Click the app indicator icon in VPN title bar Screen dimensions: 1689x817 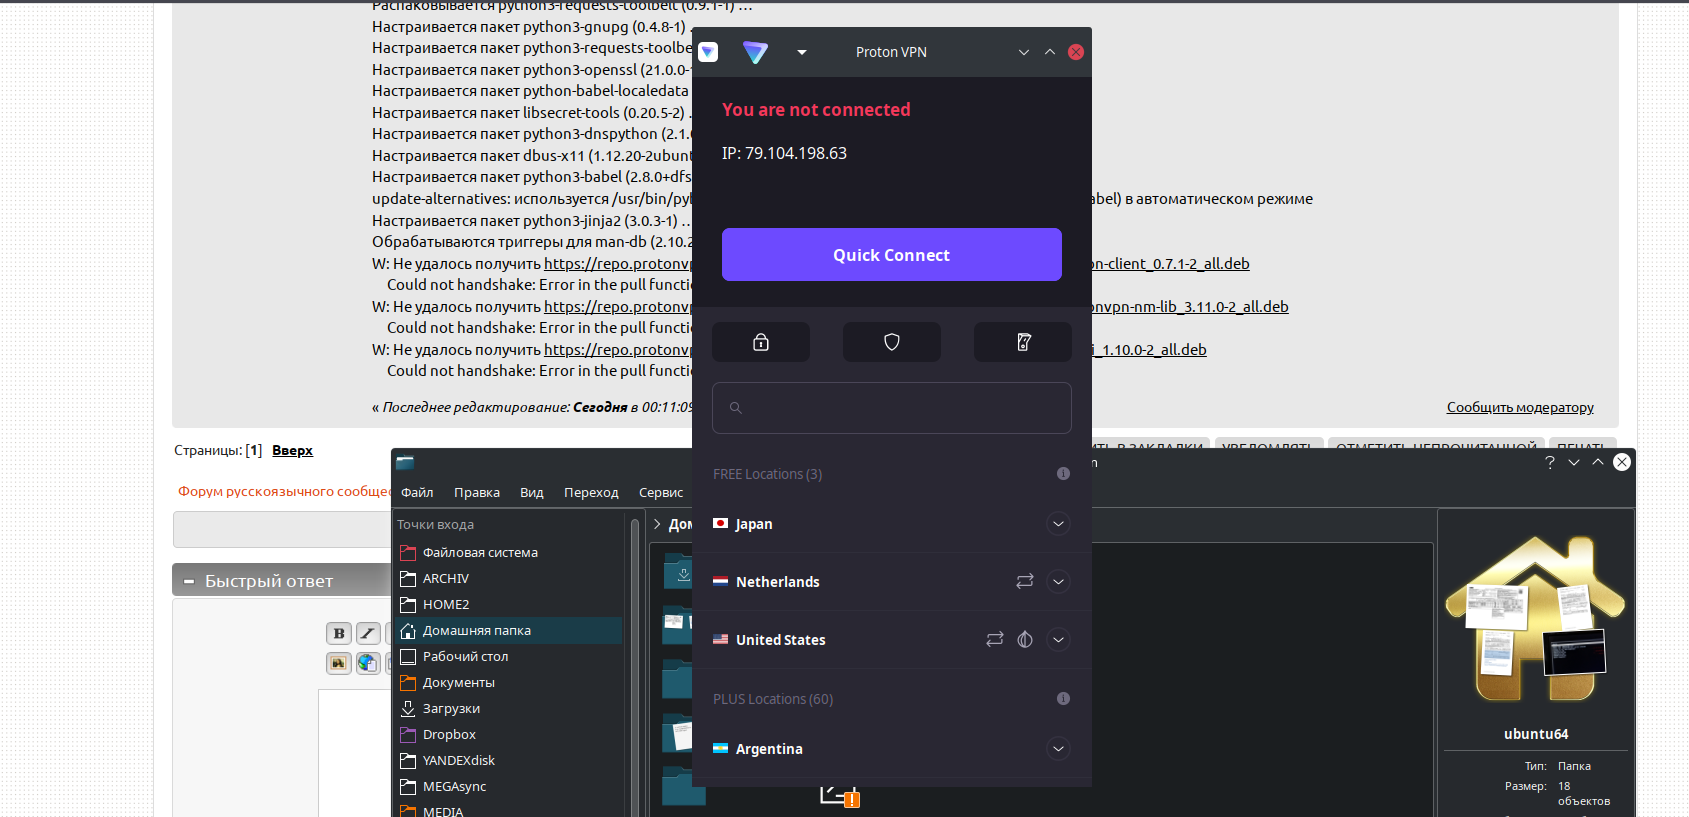(x=708, y=52)
